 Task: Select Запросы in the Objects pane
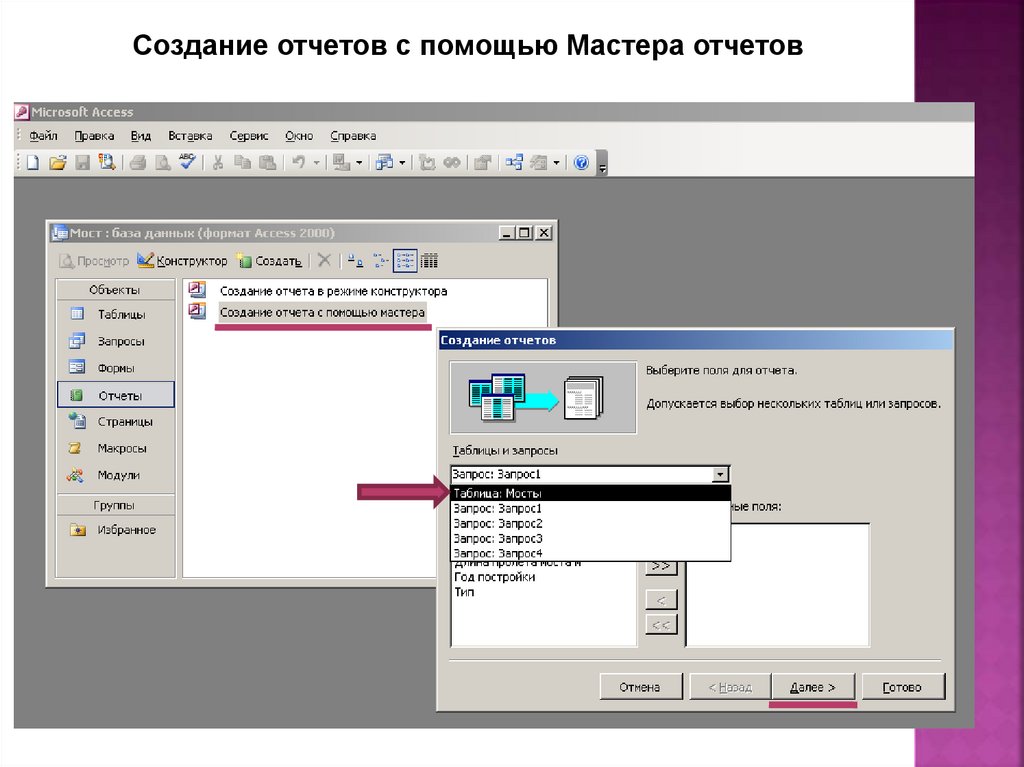click(120, 341)
